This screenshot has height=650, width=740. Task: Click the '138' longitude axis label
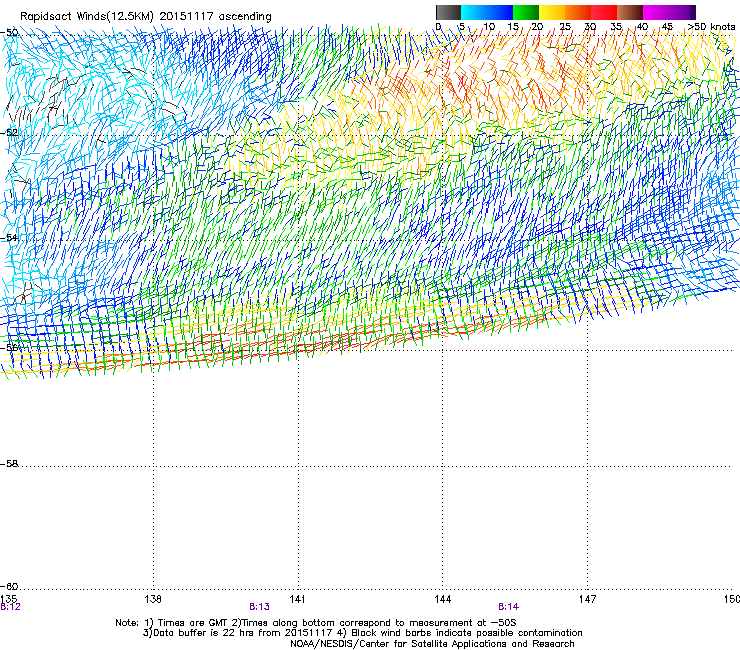153,599
